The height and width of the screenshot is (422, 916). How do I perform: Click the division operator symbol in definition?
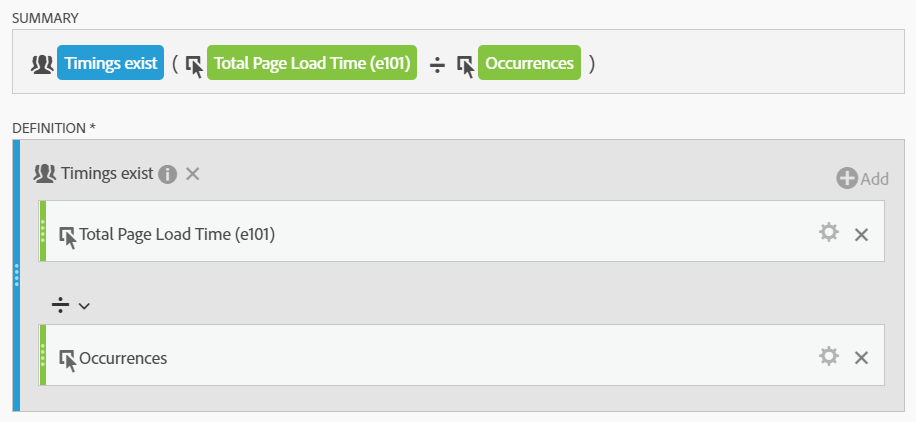pyautogui.click(x=60, y=305)
